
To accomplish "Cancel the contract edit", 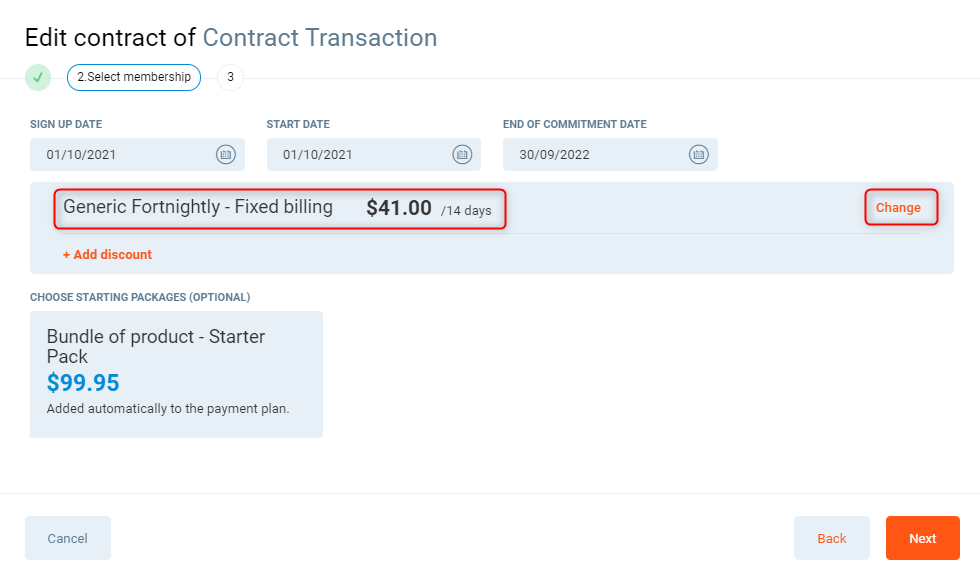I will pos(68,538).
